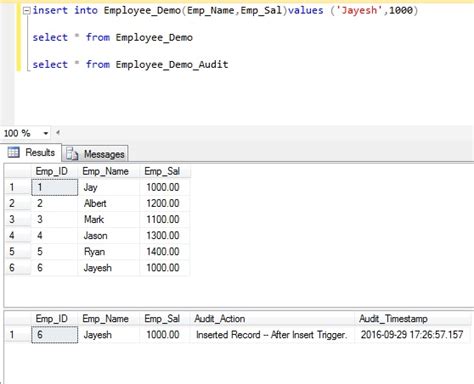Click the Results tab grid icon
This screenshot has height=384, width=474.
[x=14, y=152]
